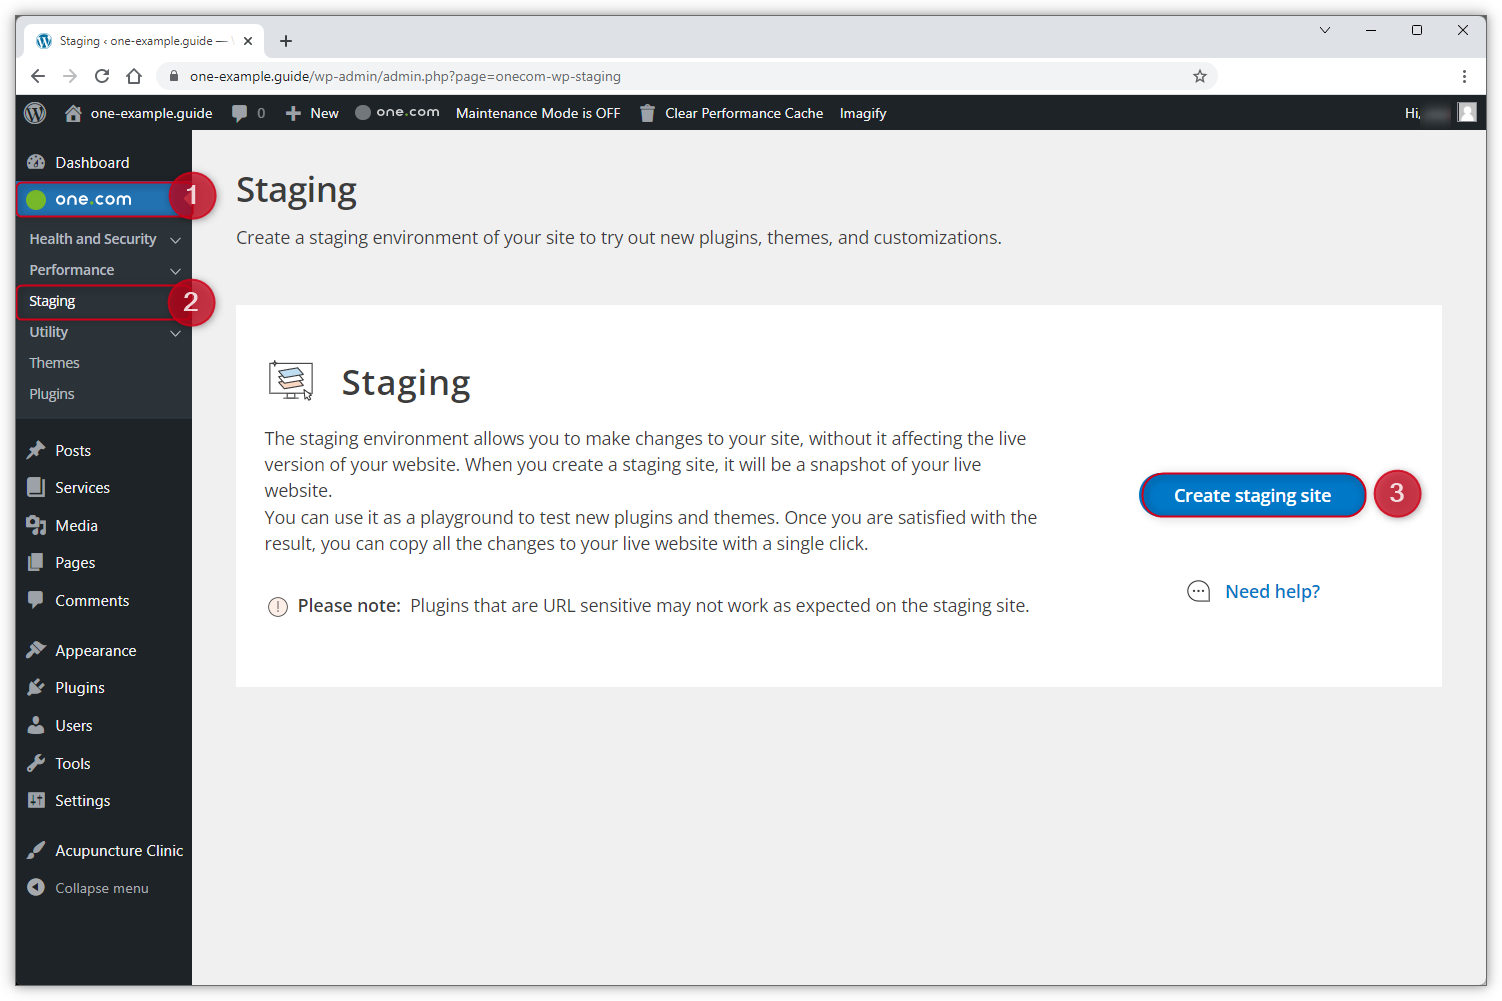This screenshot has height=1001, width=1502.
Task: Click the user avatar in top right corner
Action: [1466, 112]
